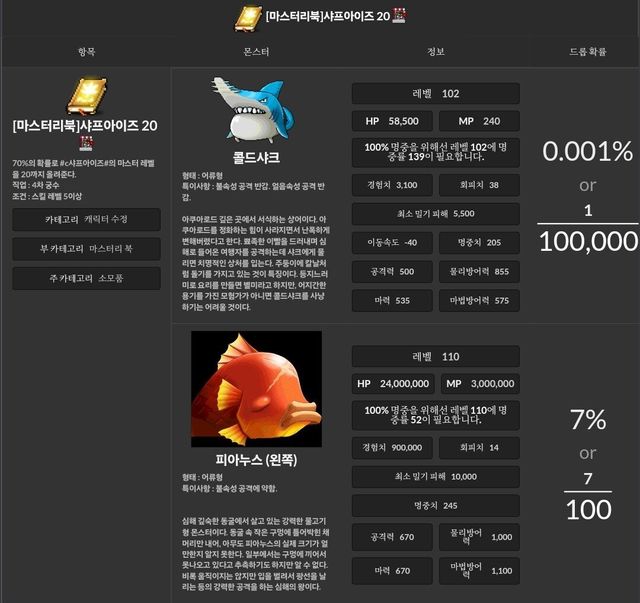
Task: Click the small red icon under item name
Action: coord(86,143)
